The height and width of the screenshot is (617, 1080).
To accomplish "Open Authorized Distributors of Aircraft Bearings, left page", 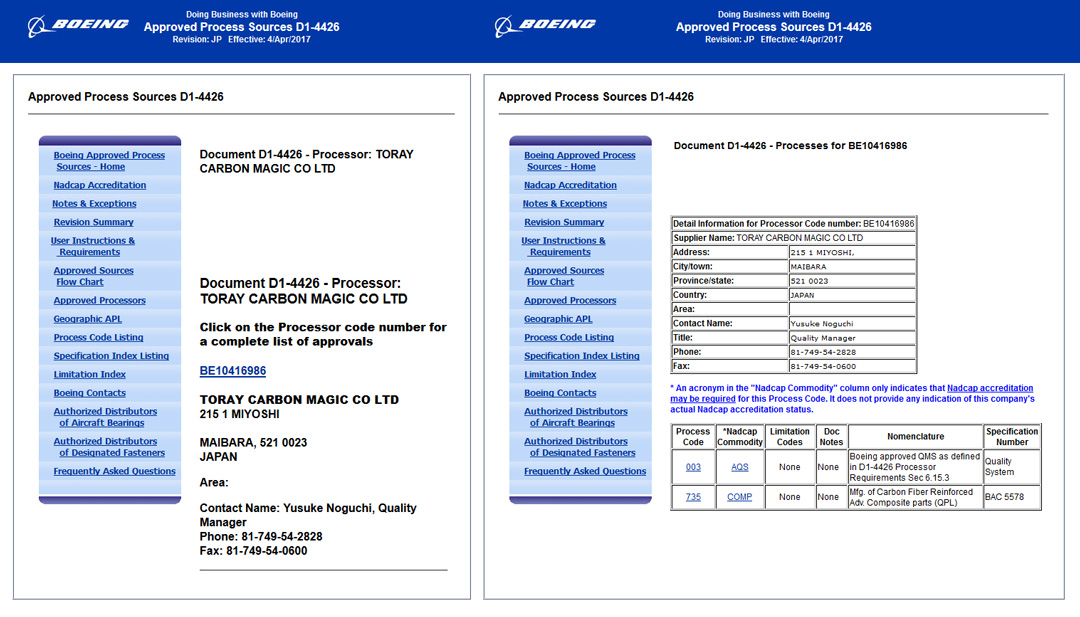I will (x=105, y=417).
